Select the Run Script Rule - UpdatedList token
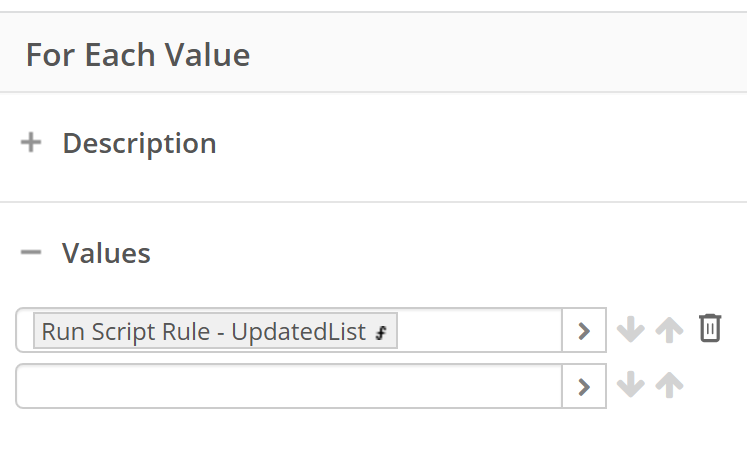The height and width of the screenshot is (457, 747). pyautogui.click(x=215, y=331)
